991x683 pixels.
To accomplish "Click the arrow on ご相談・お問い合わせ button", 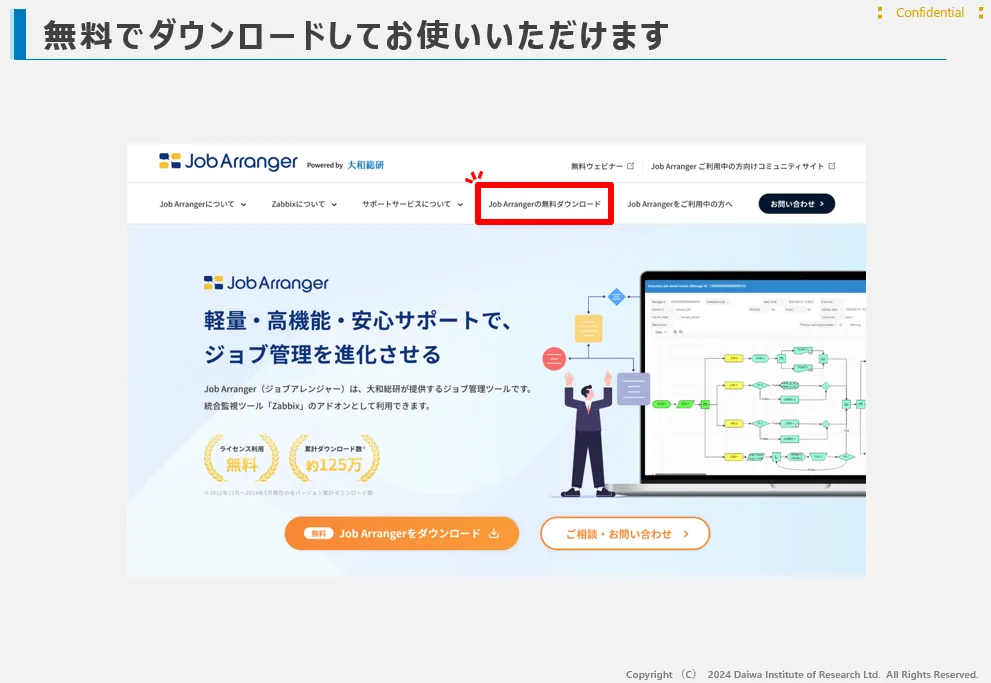I will pos(686,534).
